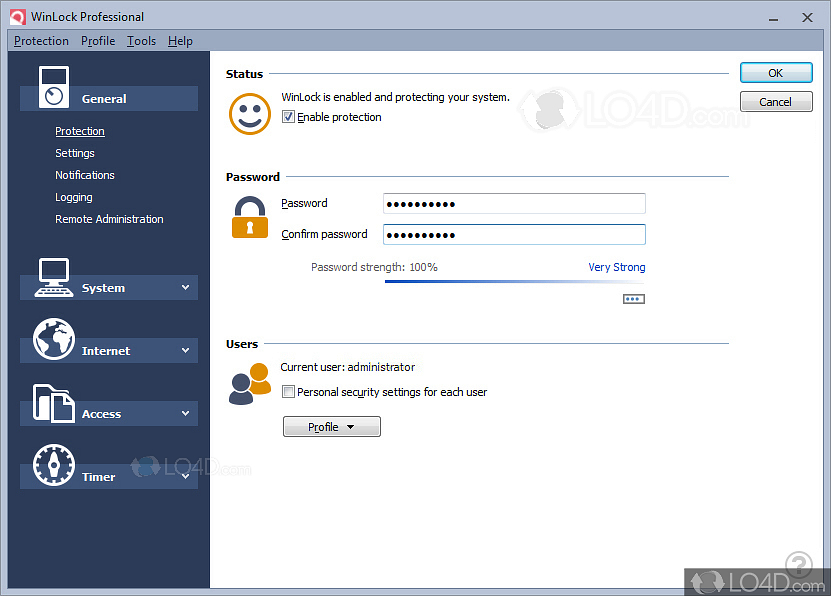Image resolution: width=831 pixels, height=596 pixels.
Task: Open the Protection menu
Action: 41,41
